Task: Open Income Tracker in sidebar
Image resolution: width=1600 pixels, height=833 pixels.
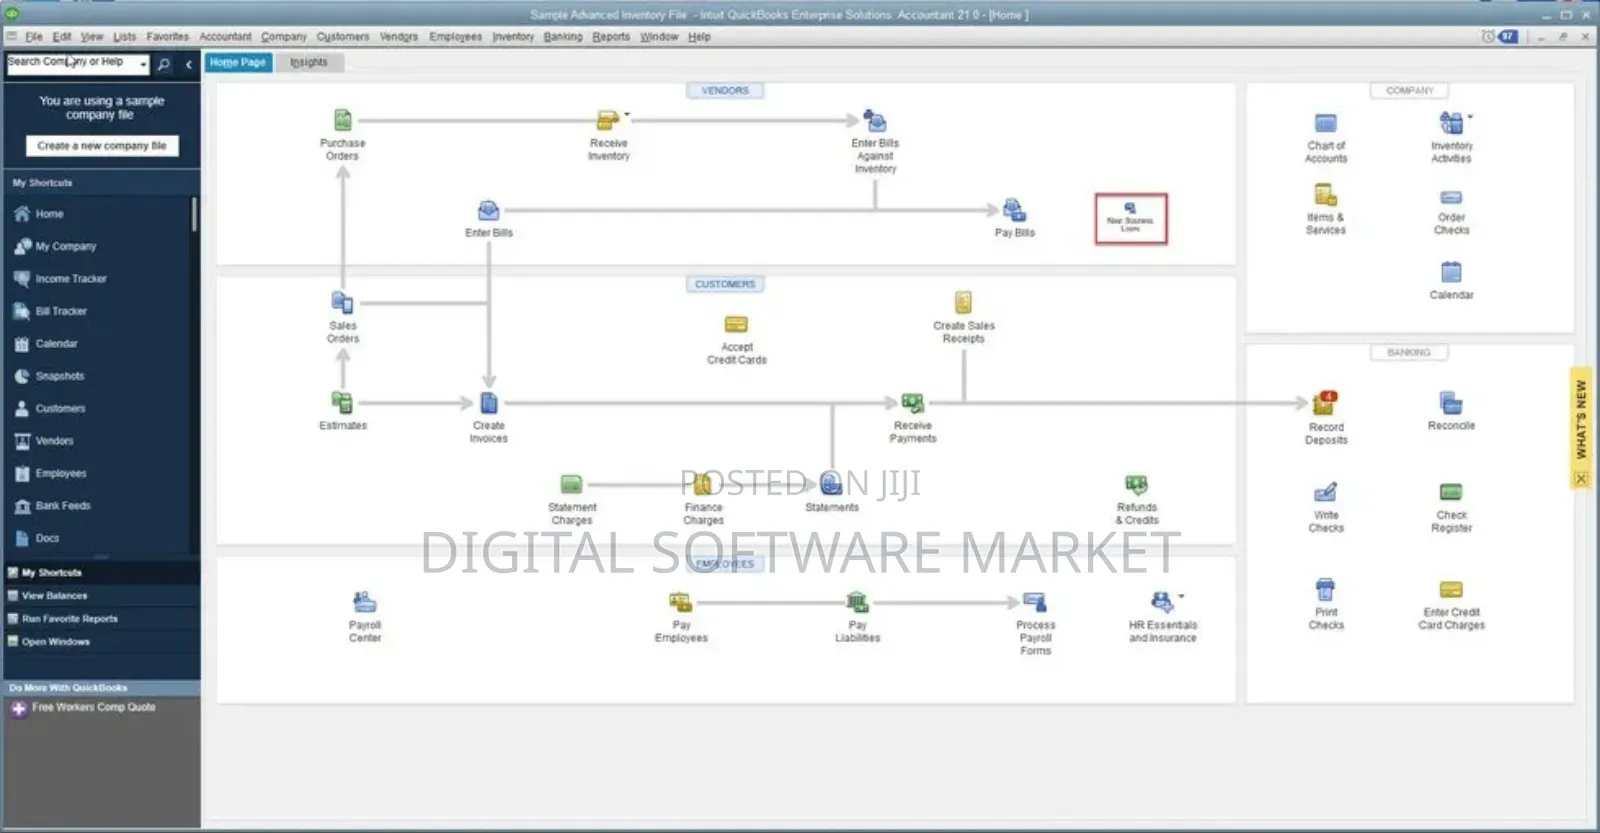Action: click(70, 279)
